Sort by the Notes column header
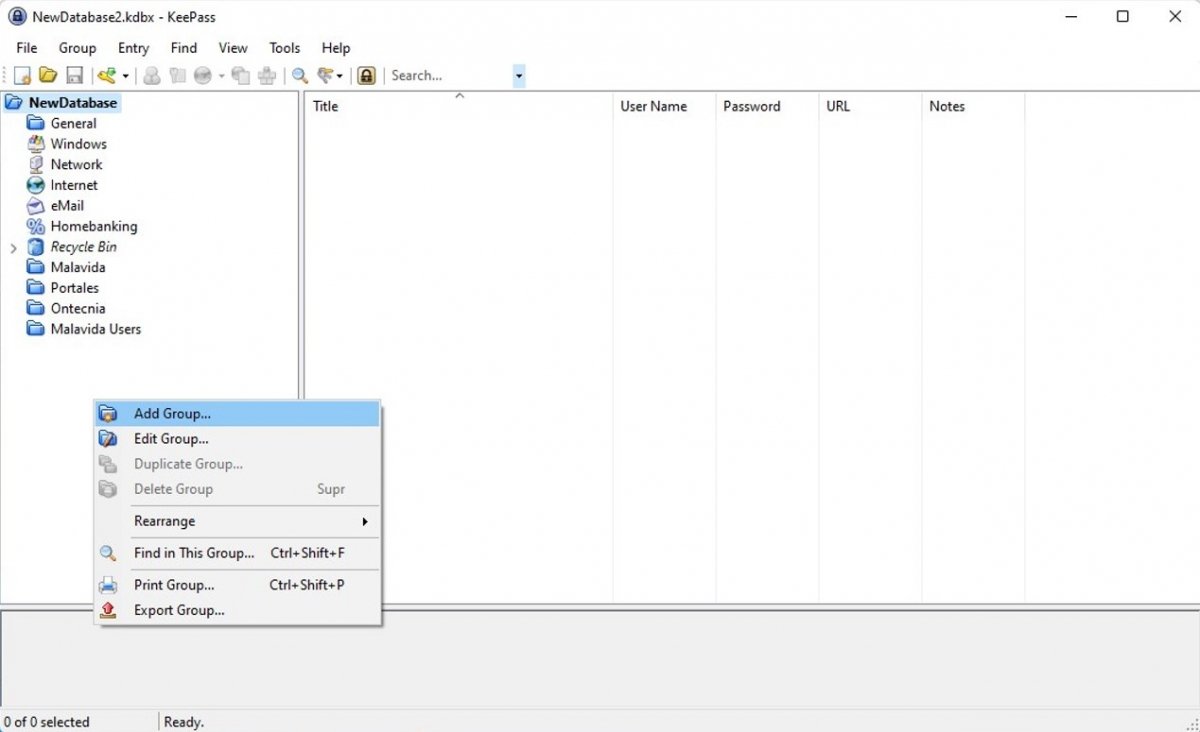The height and width of the screenshot is (732, 1200). (x=973, y=106)
